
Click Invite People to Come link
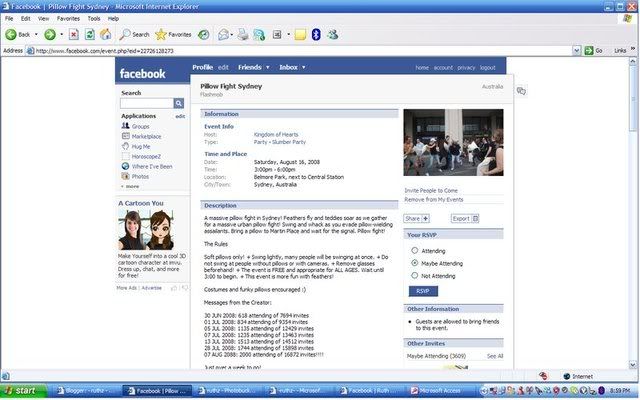pos(431,191)
